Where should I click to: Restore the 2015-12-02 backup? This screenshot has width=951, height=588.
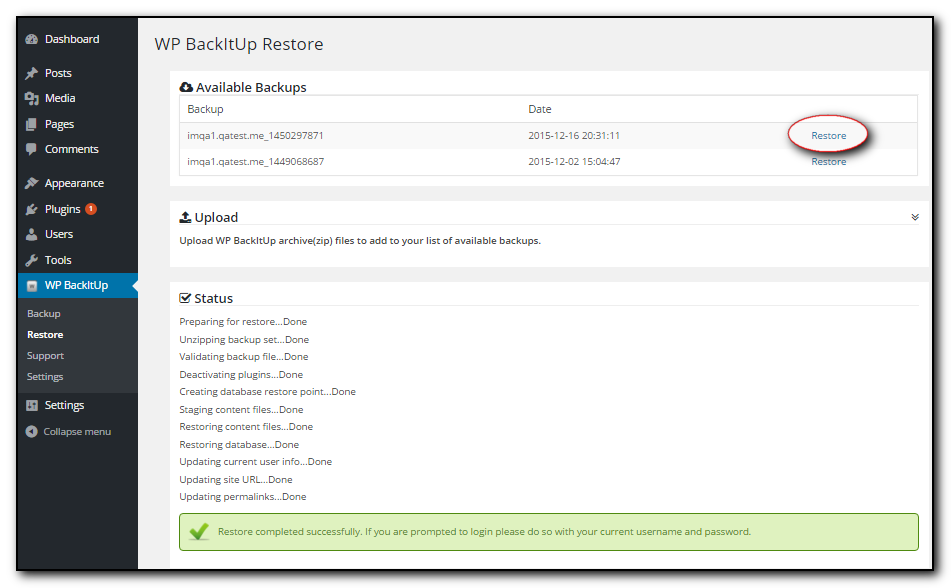[828, 162]
